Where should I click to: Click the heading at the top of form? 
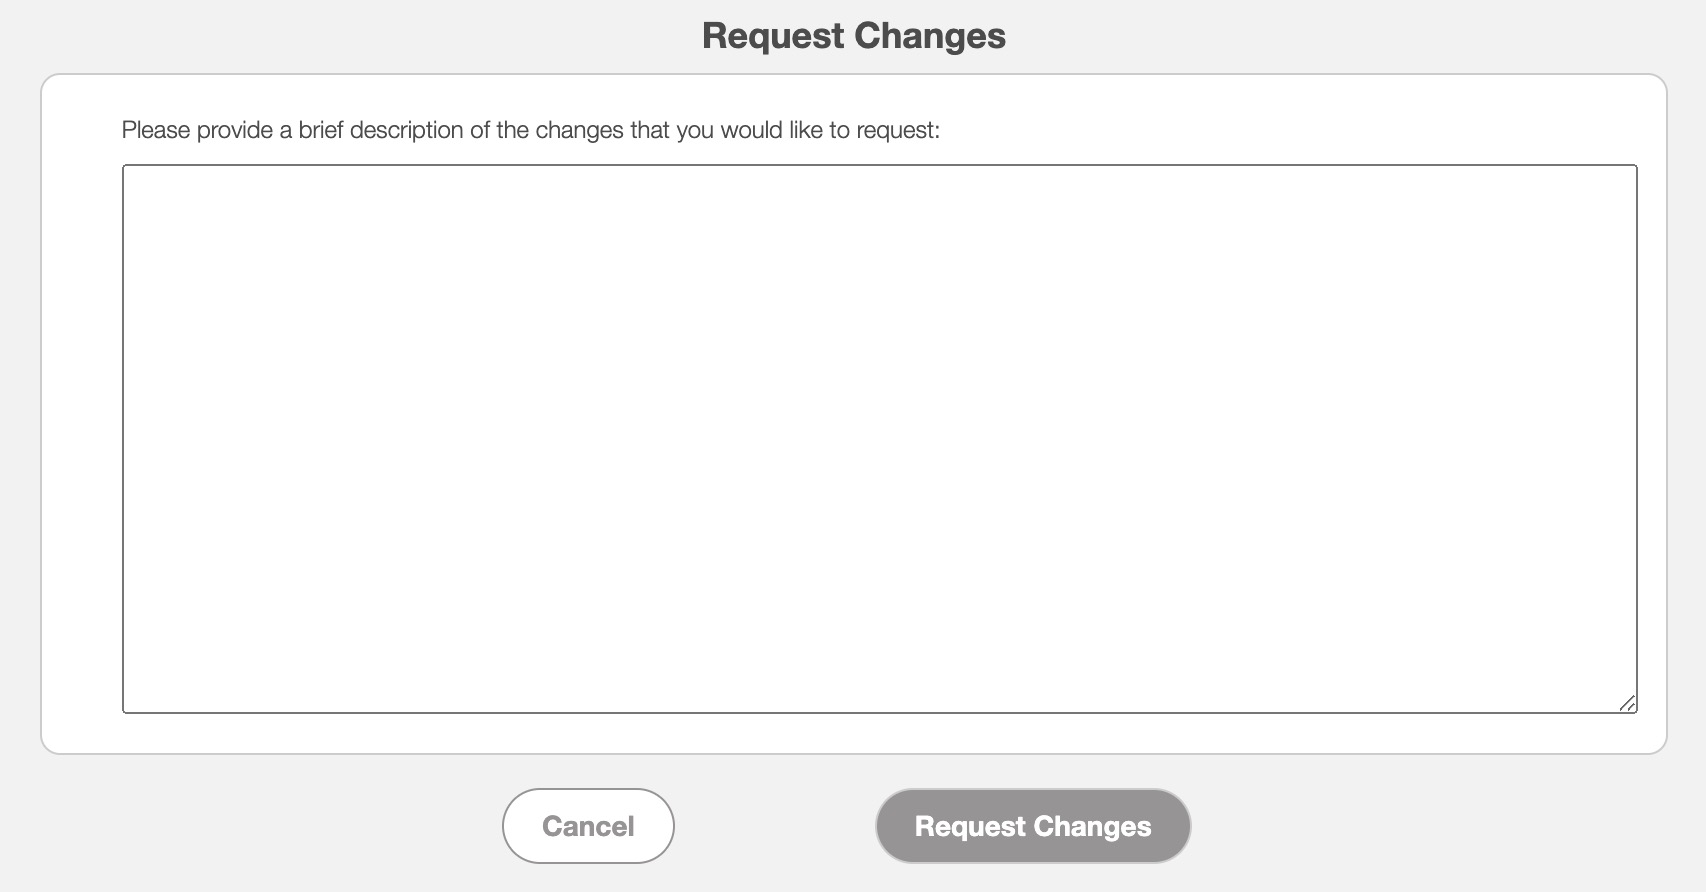click(853, 36)
